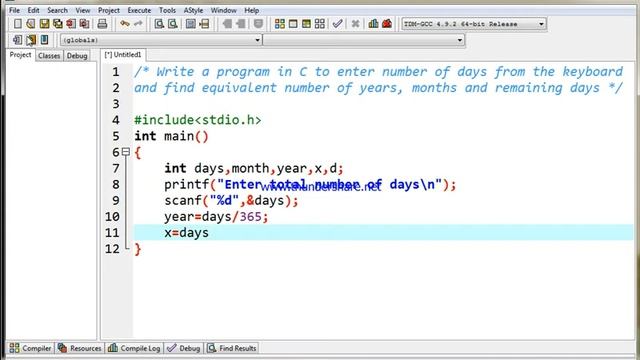Screen dimensions: 640x360
Task: Open the View menu
Action: (83, 10)
